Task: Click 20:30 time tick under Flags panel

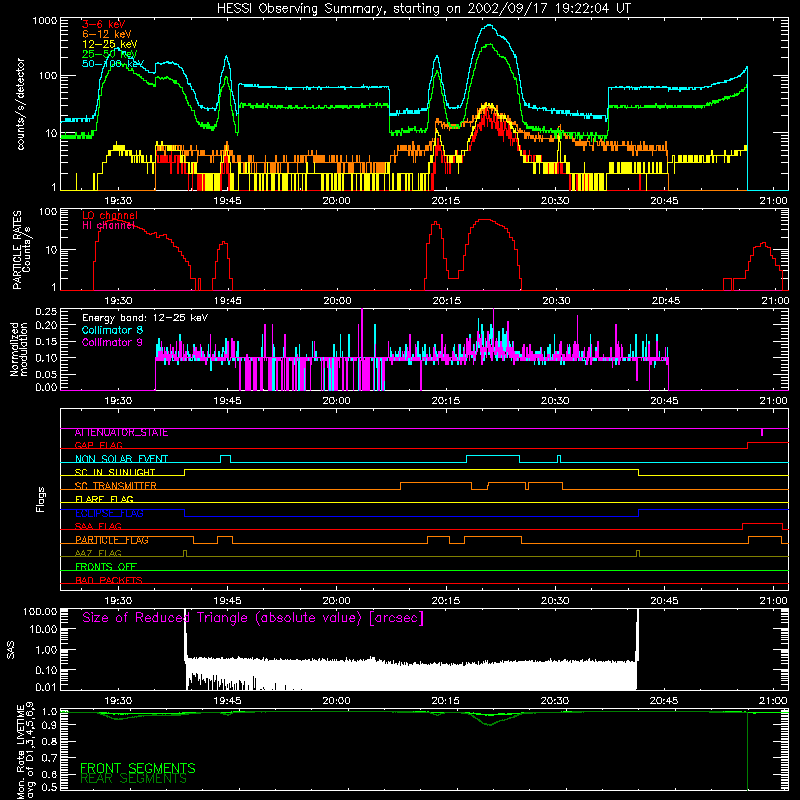Action: pos(555,601)
